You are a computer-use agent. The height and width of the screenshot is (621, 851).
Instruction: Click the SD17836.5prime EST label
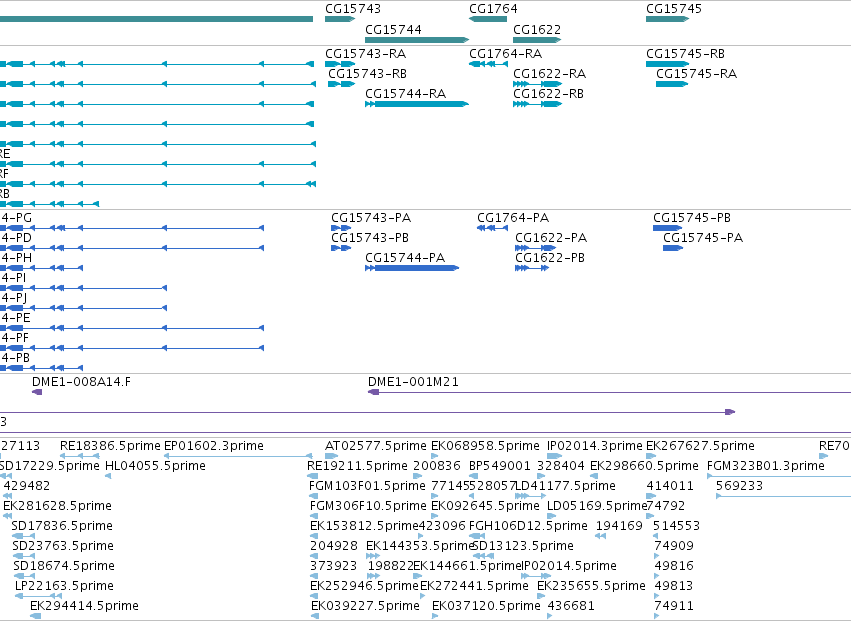coord(62,527)
